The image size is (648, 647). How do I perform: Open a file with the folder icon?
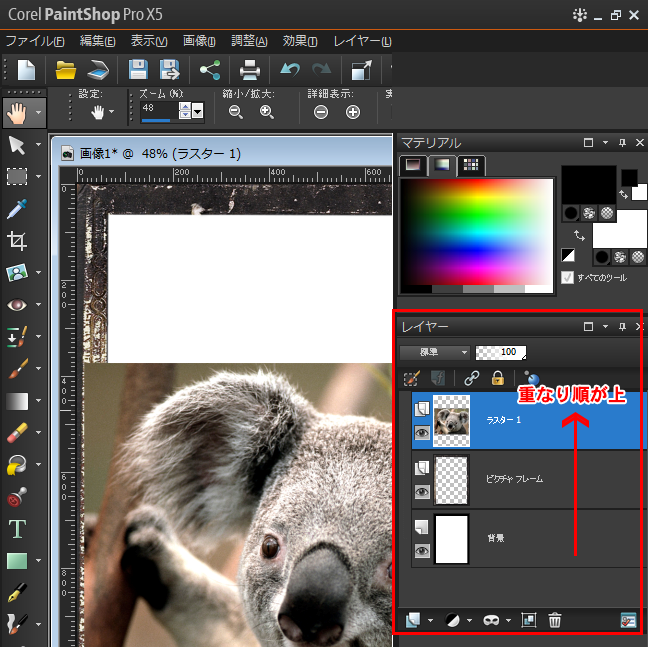coord(66,70)
